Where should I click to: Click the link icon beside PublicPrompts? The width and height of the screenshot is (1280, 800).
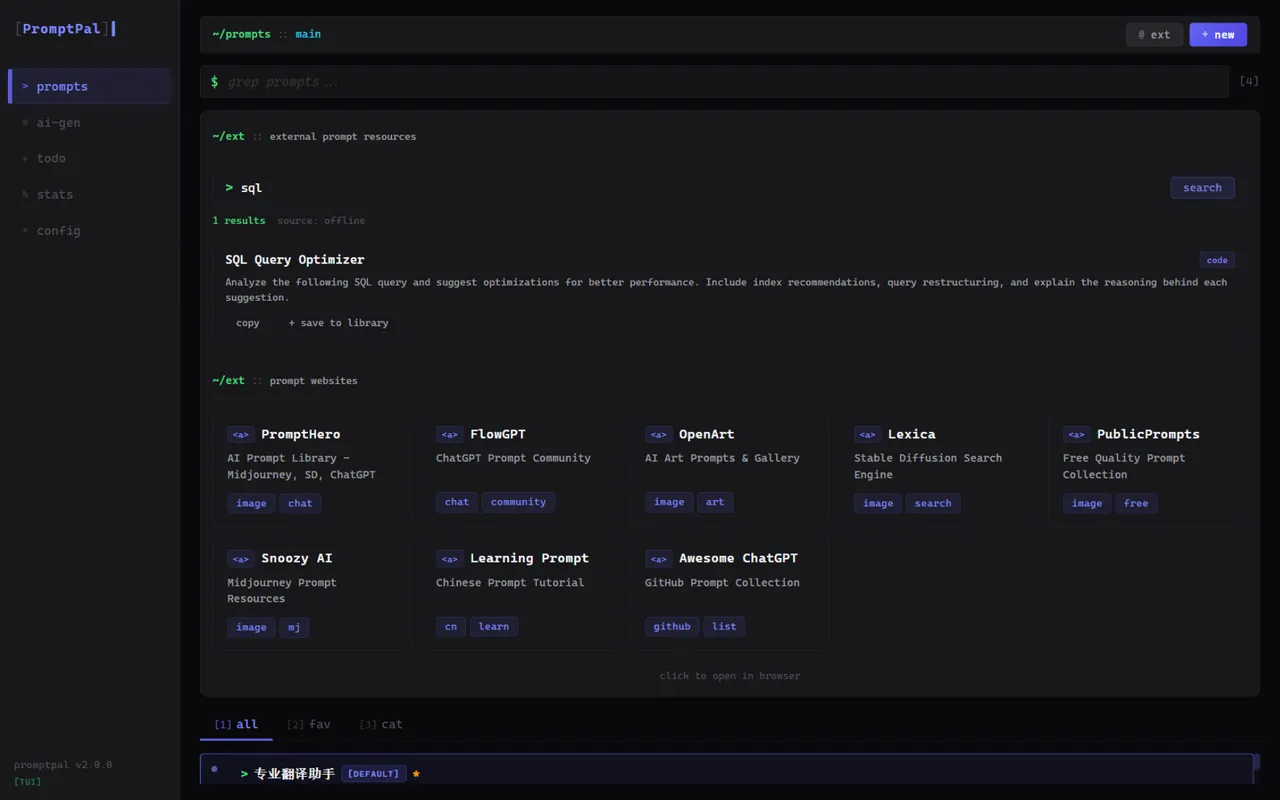pos(1076,434)
